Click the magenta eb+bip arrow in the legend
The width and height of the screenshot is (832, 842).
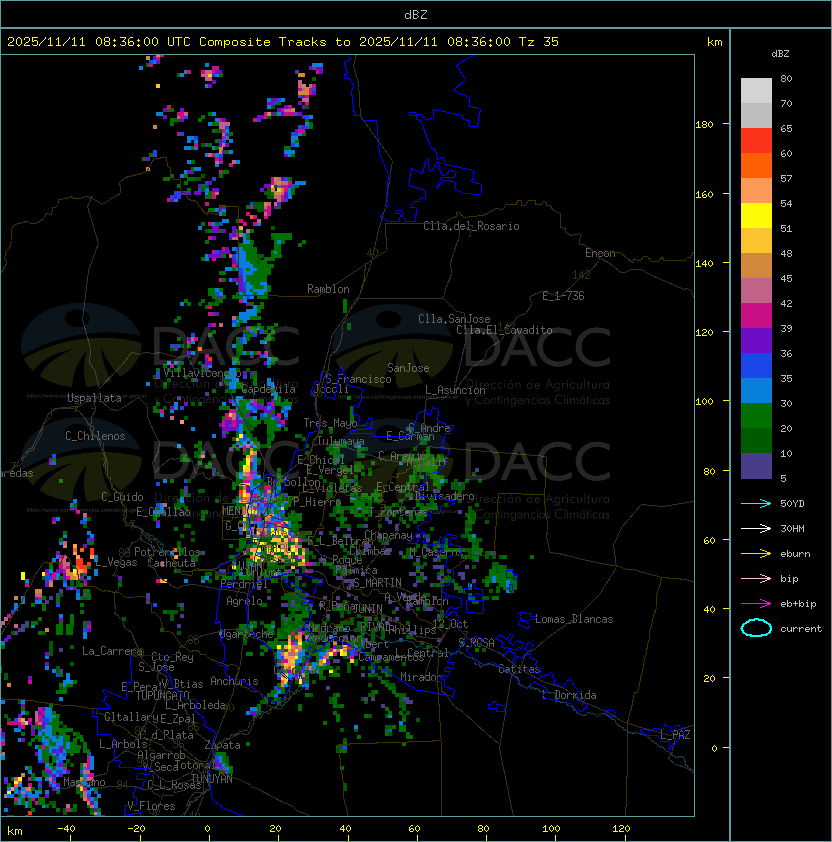click(756, 604)
